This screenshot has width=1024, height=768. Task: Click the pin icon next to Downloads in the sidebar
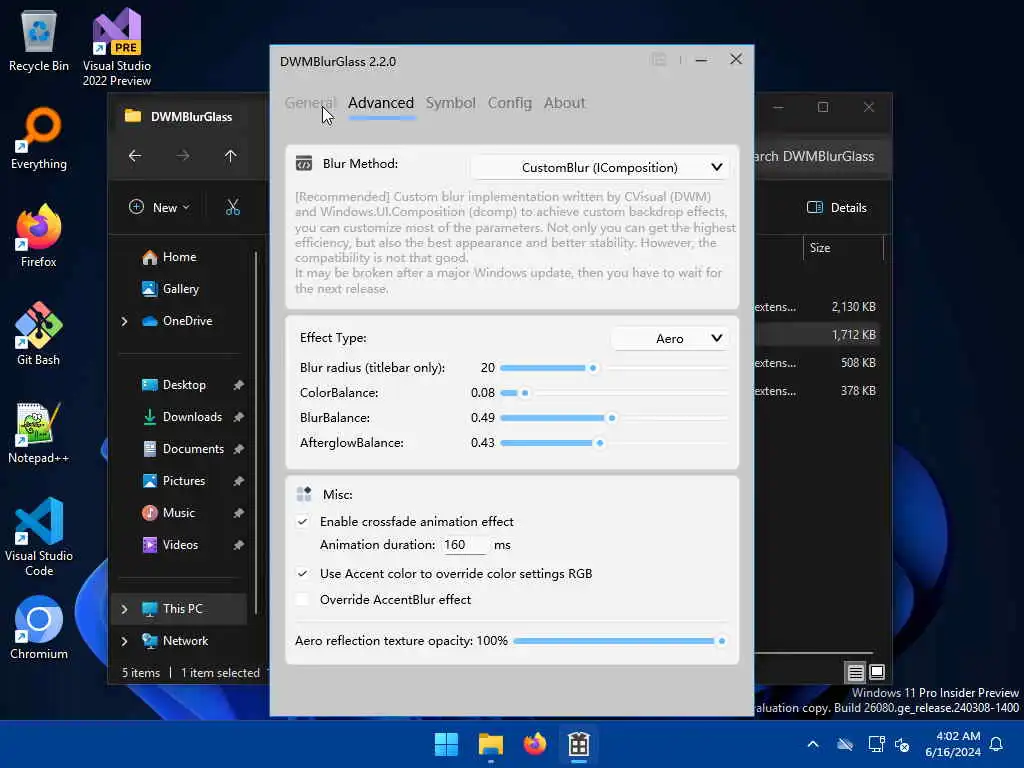click(238, 417)
